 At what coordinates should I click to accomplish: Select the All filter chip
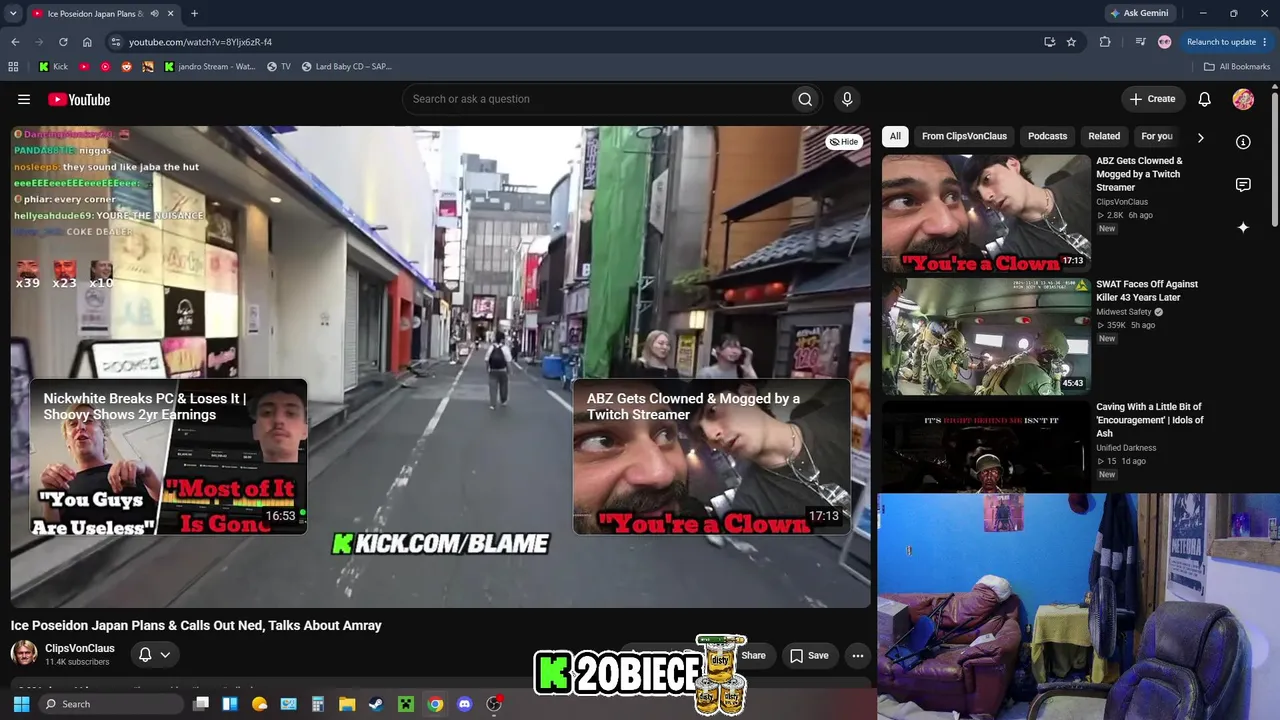tap(895, 136)
